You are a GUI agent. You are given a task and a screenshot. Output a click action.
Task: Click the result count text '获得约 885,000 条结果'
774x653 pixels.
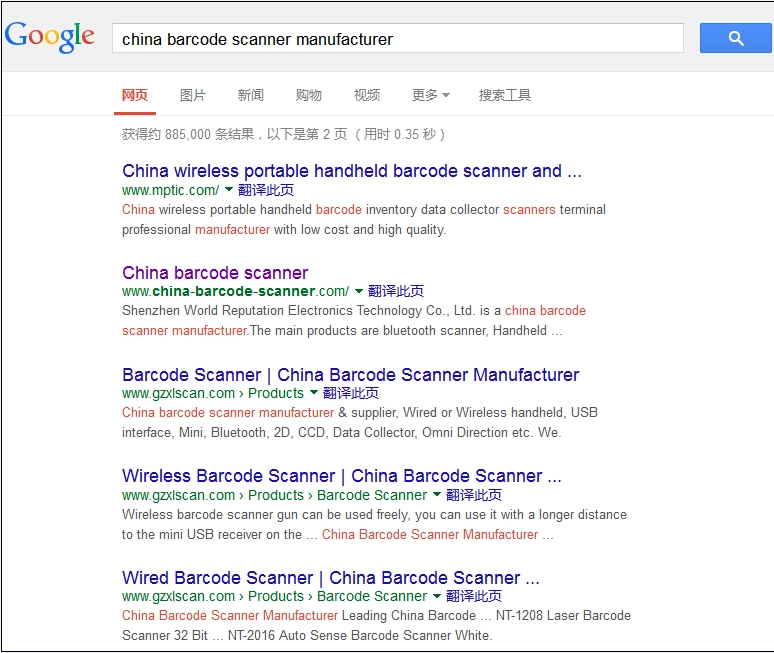[188, 134]
